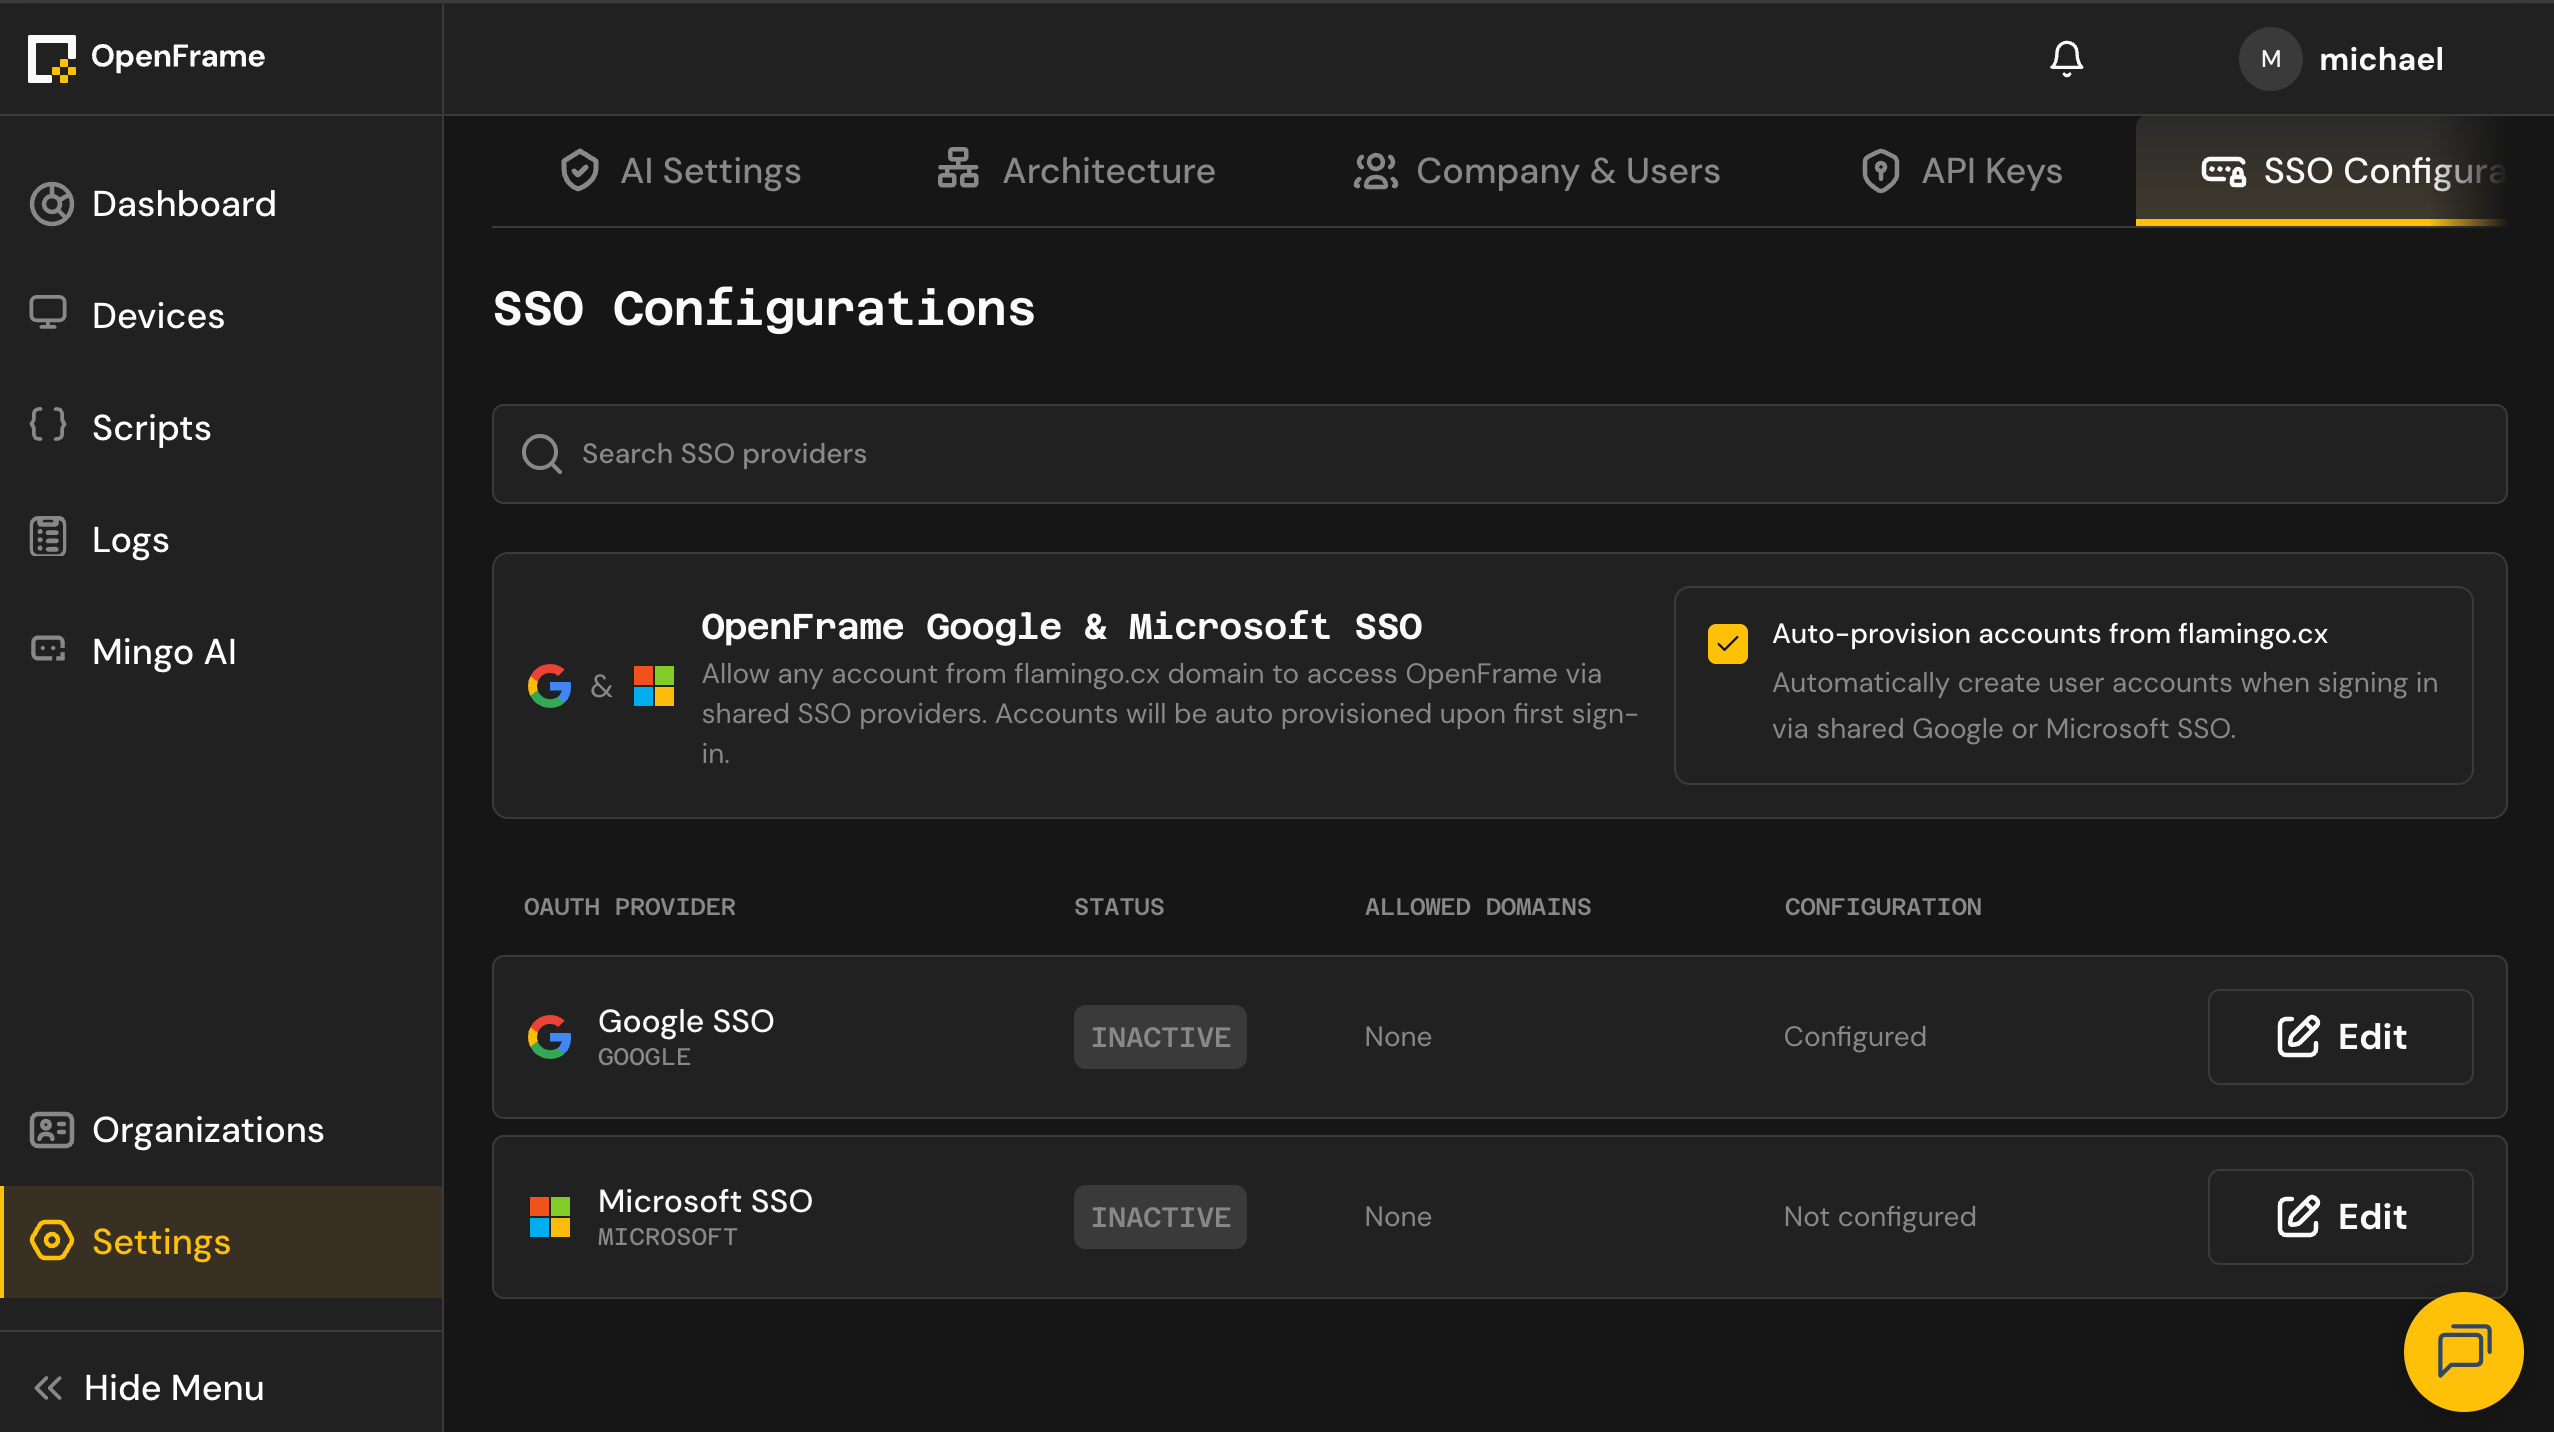Click the Microsoft logo in shared SSO card
2554x1432 pixels.
654,686
